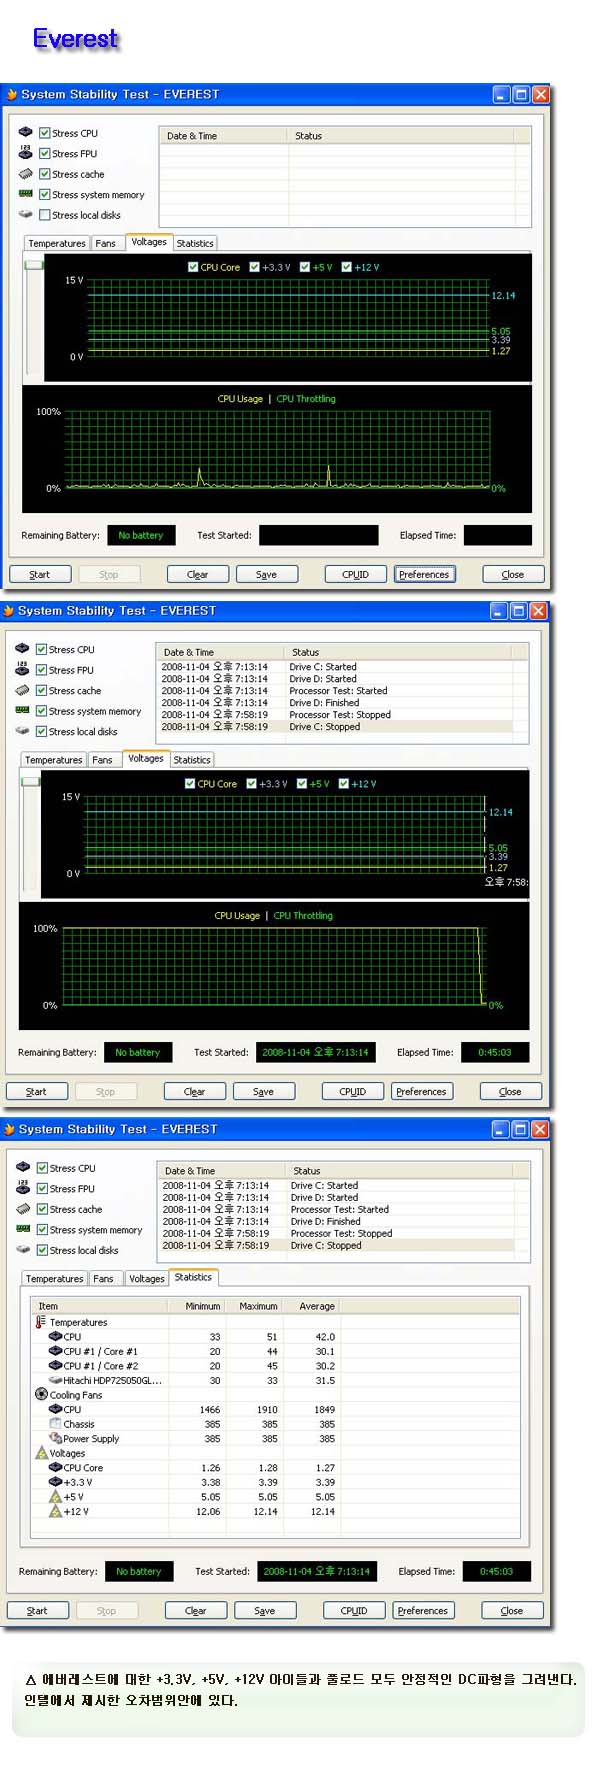Toggle +12 V graph checkbox in top window
Screen dimensions: 600x1770
point(346,267)
